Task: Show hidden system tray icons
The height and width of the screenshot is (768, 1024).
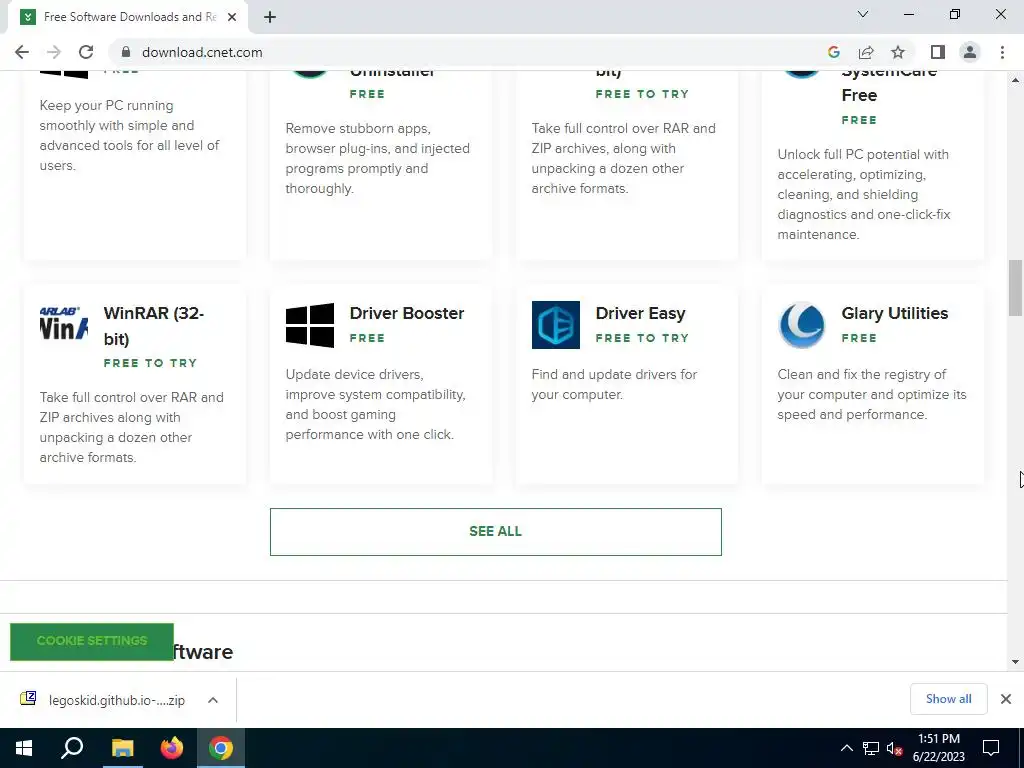Action: 846,748
